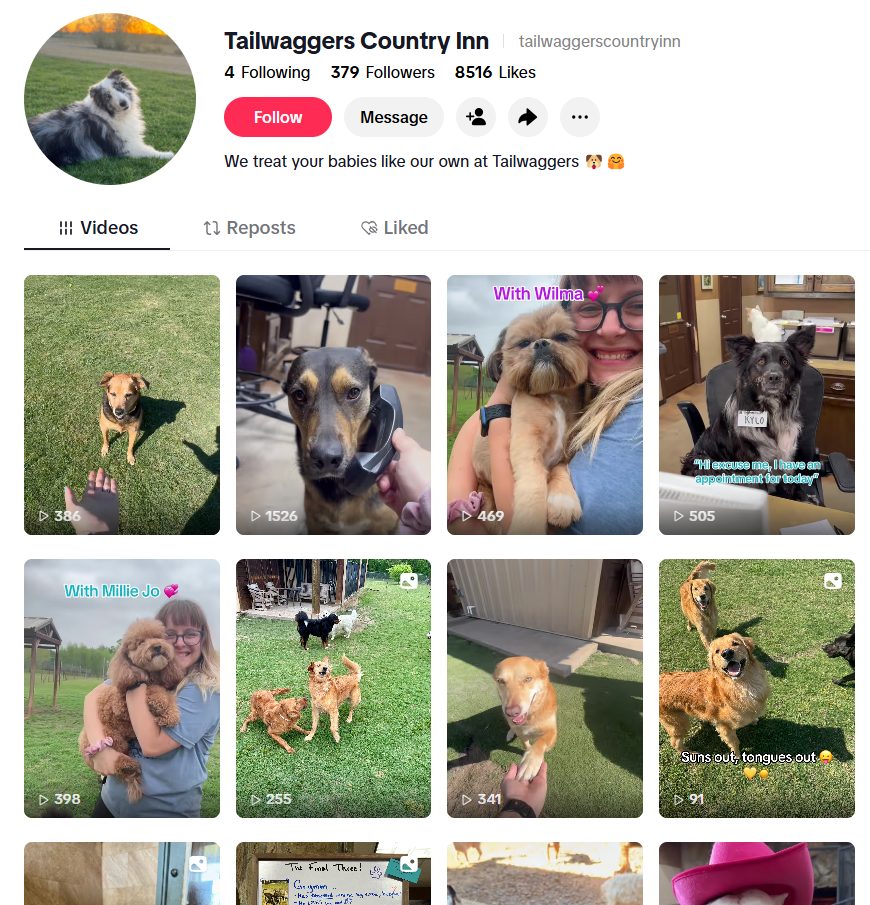Screen dimensions: 870x905
Task: Message this account
Action: pyautogui.click(x=394, y=117)
